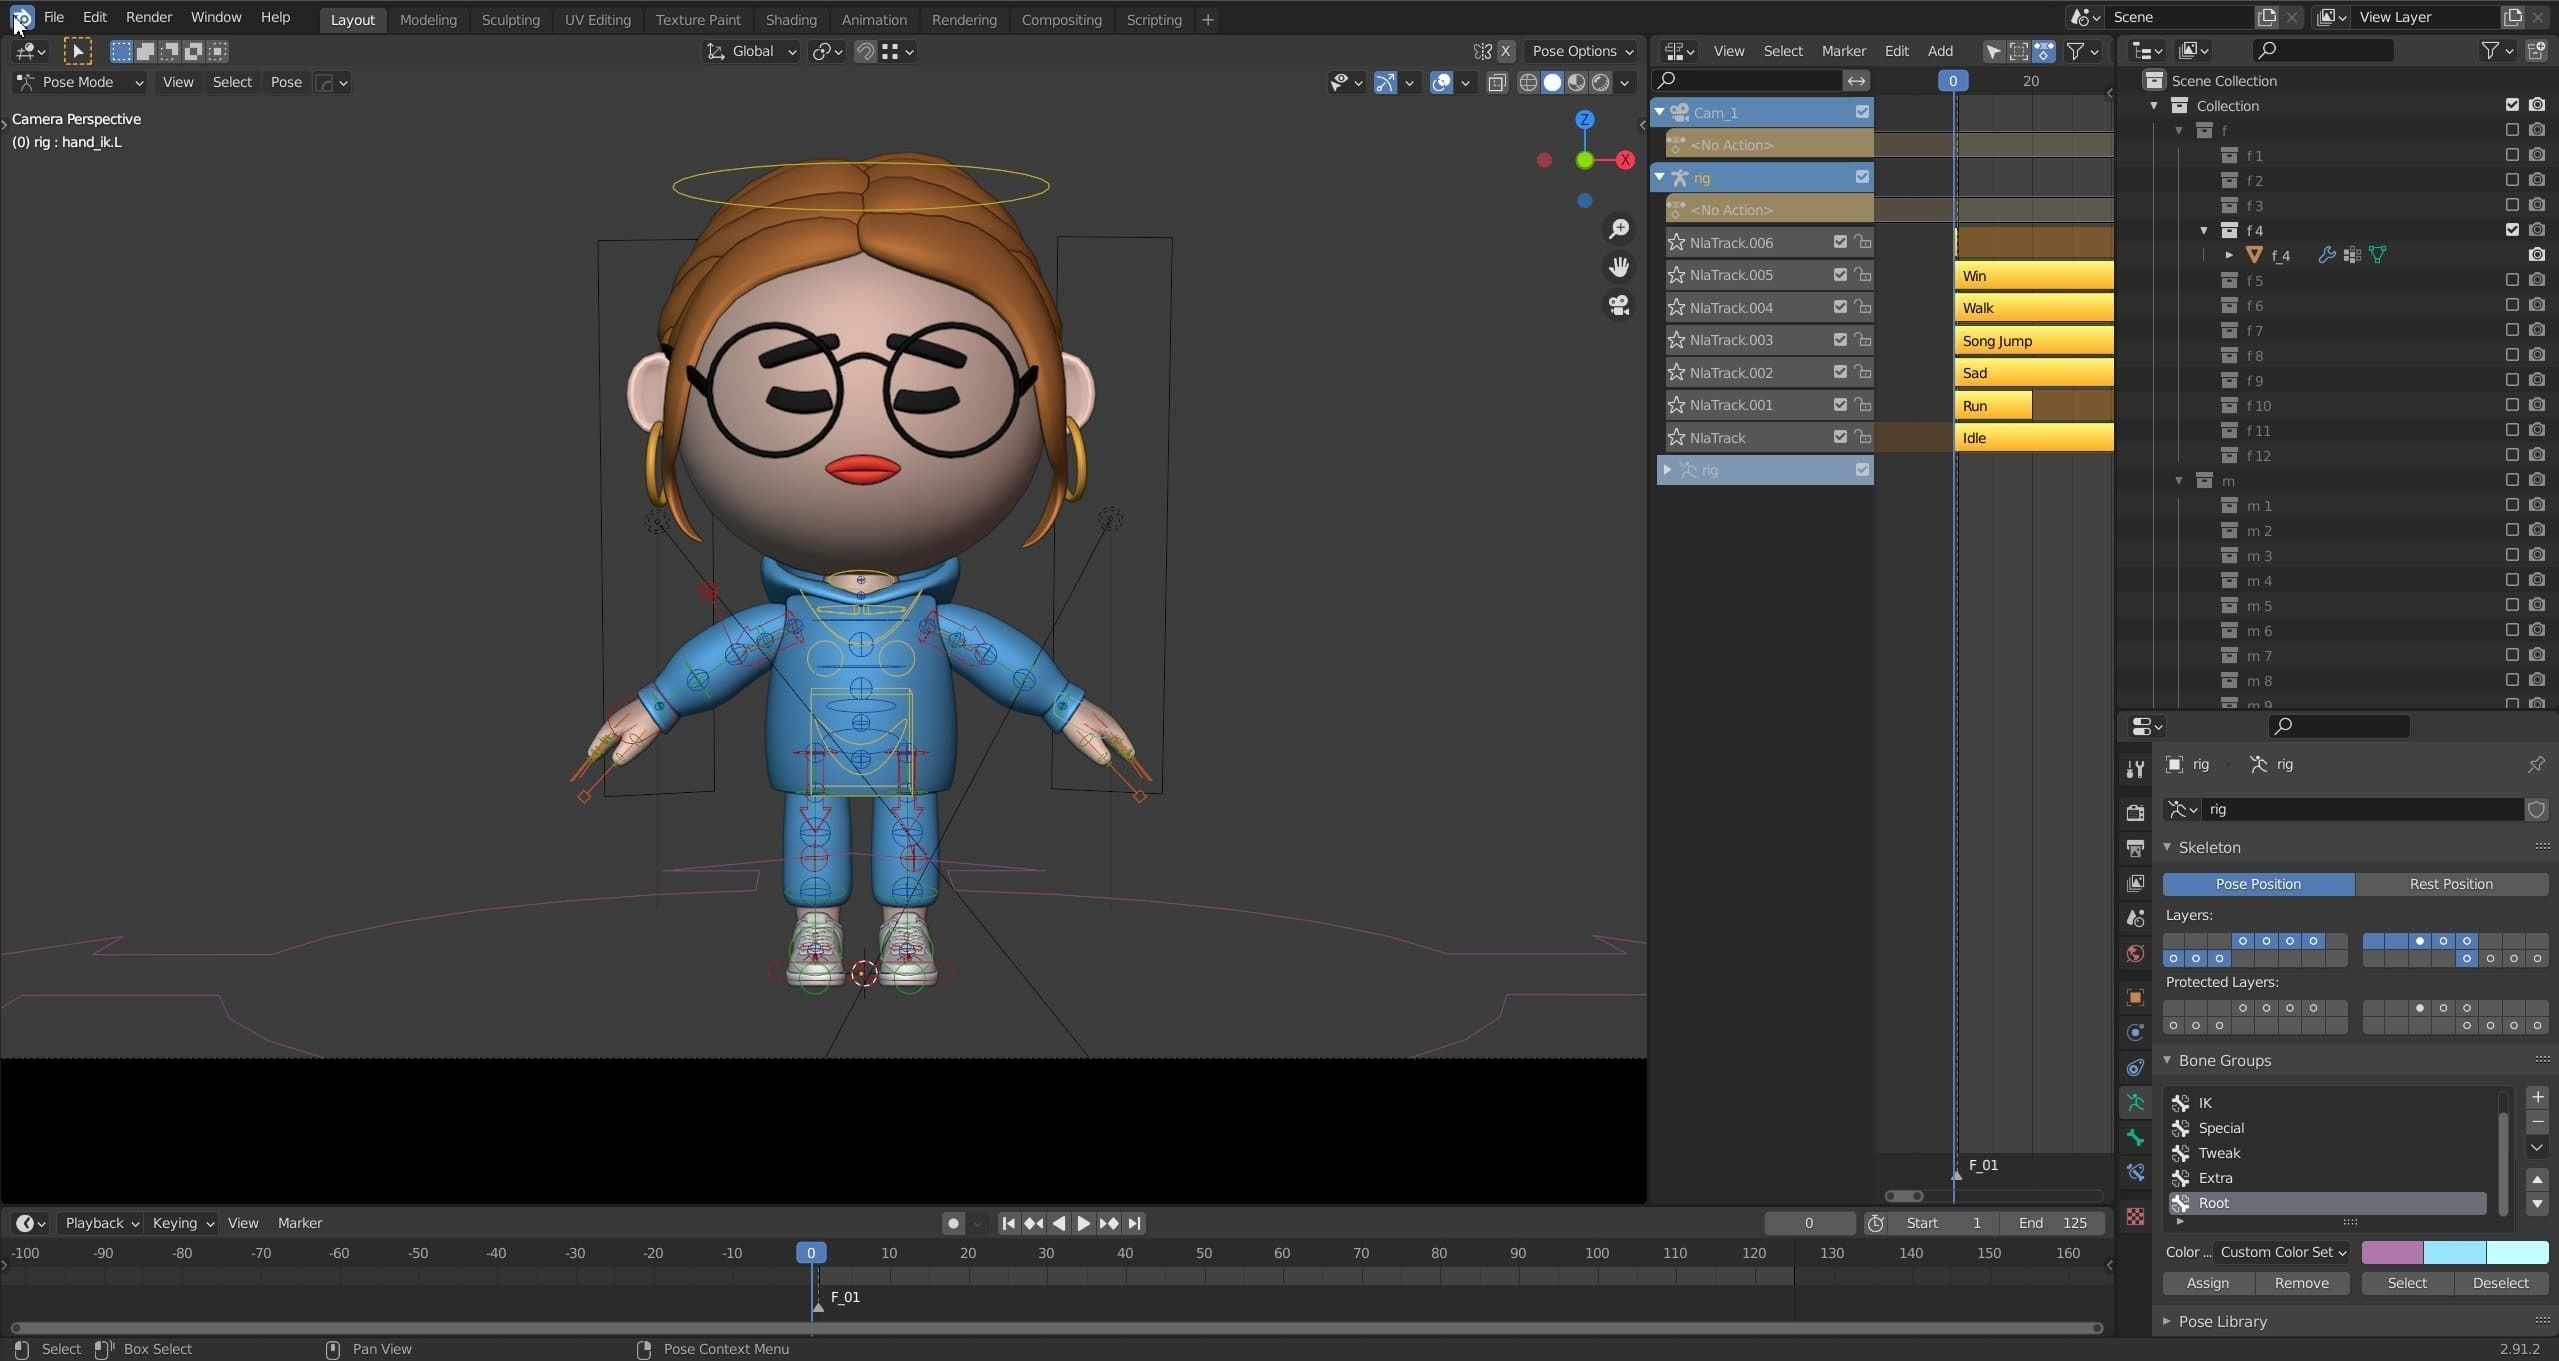Open the Custom Color Set dropdown
Screen dimensions: 2559x1361
tap(2282, 1252)
